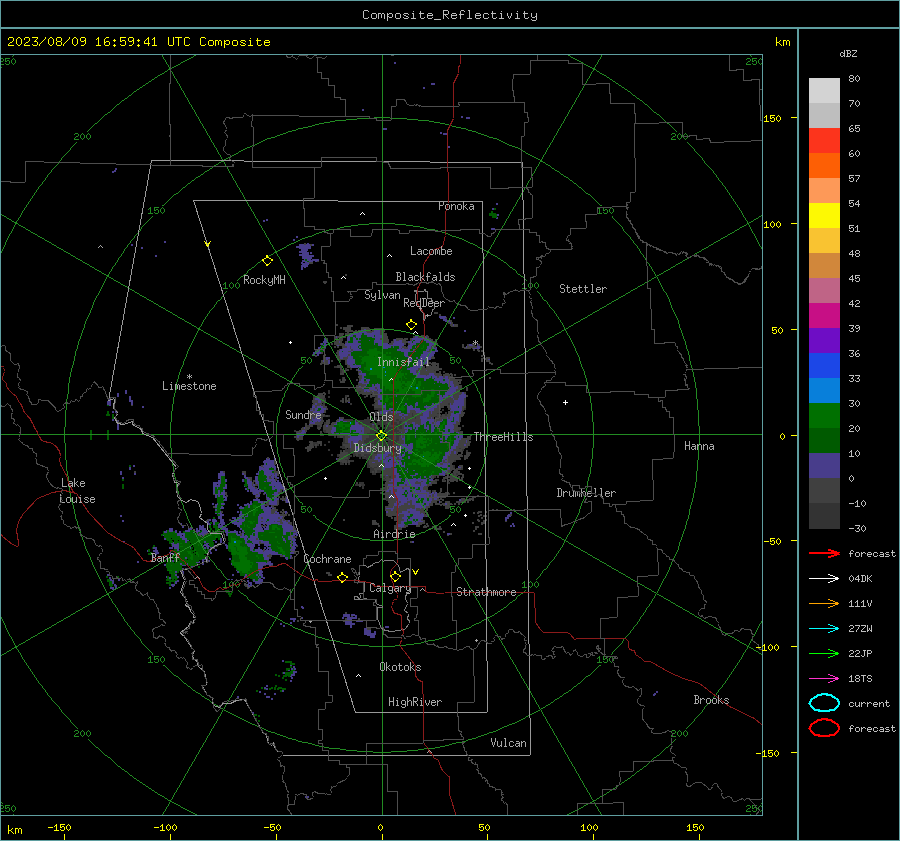Click the green swatch at 30 dBZ

click(824, 415)
